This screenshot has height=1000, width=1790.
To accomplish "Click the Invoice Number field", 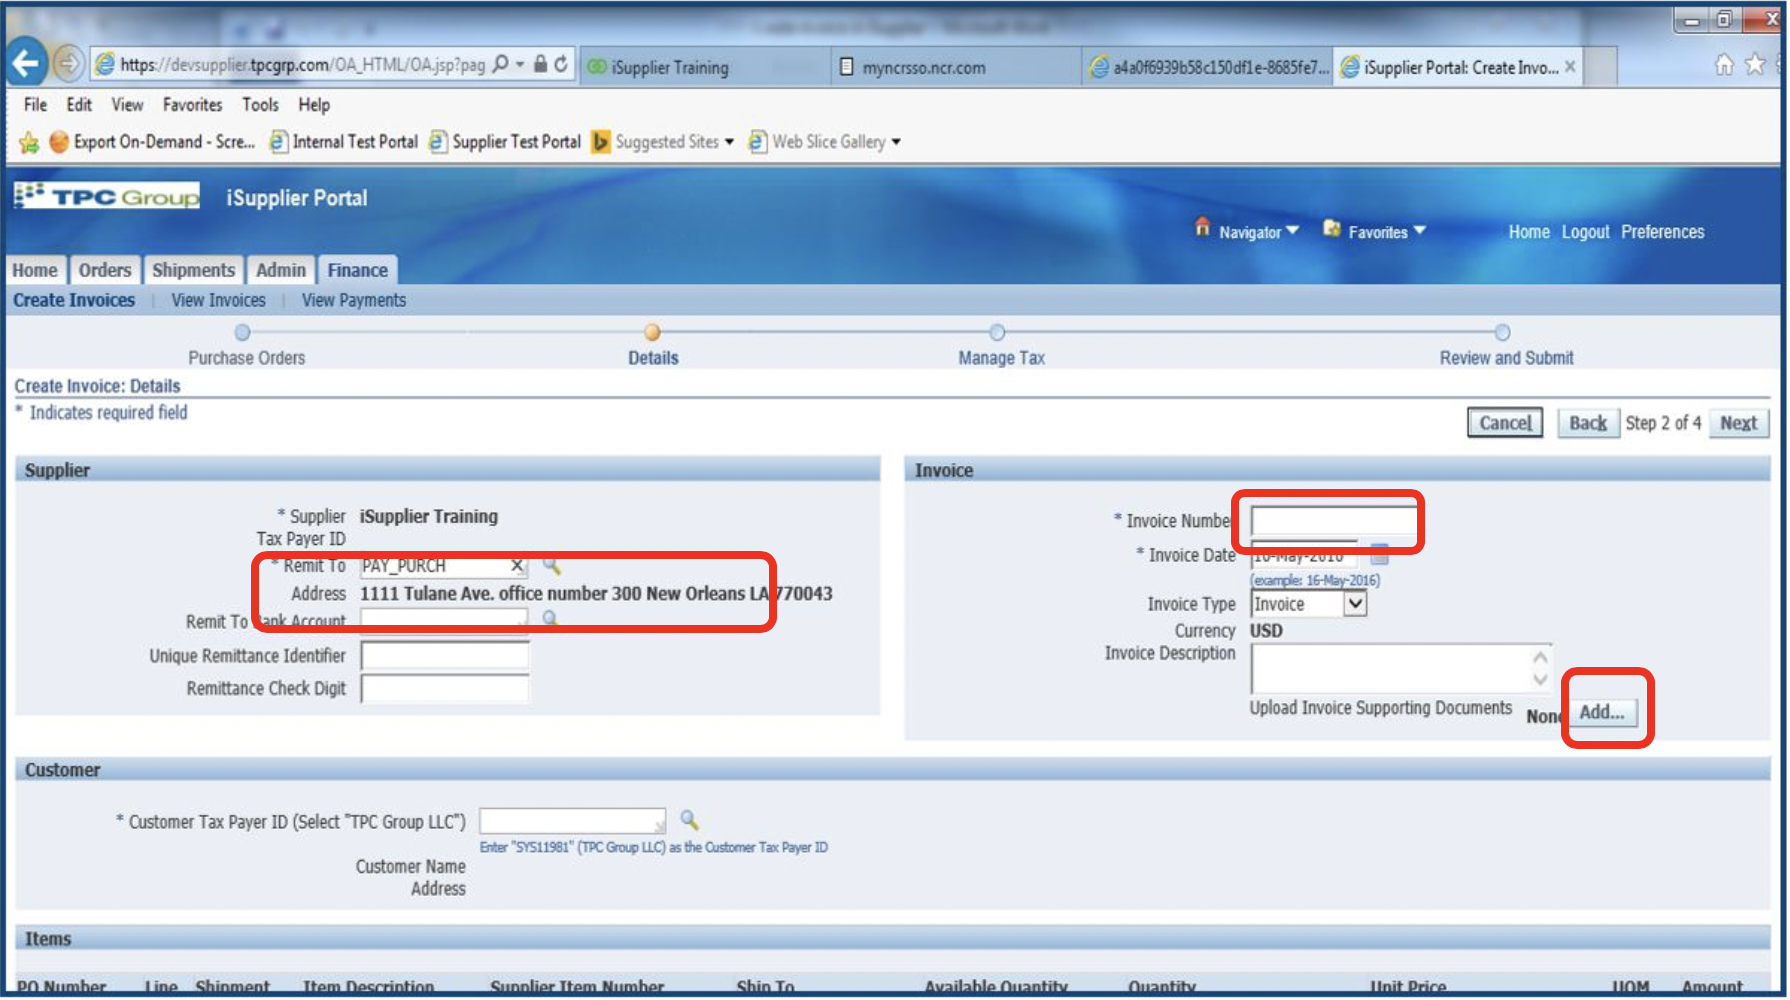I will [x=1333, y=521].
